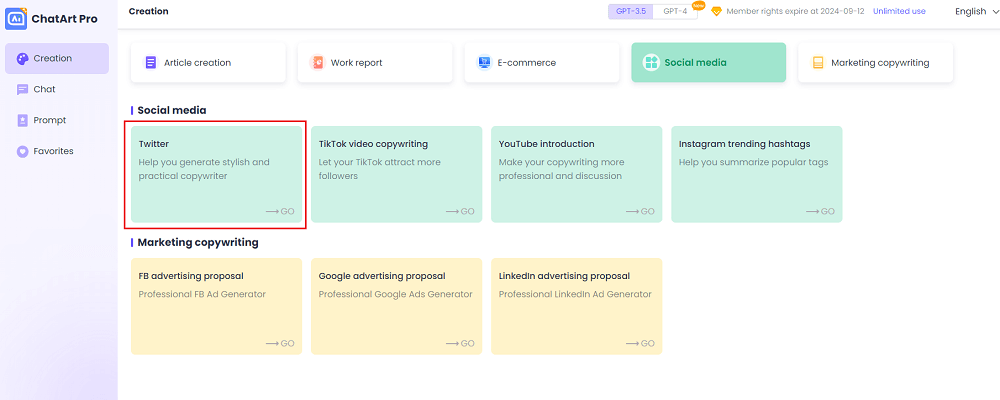Click the member rights expiry date text
1000x400 pixels.
(x=795, y=11)
